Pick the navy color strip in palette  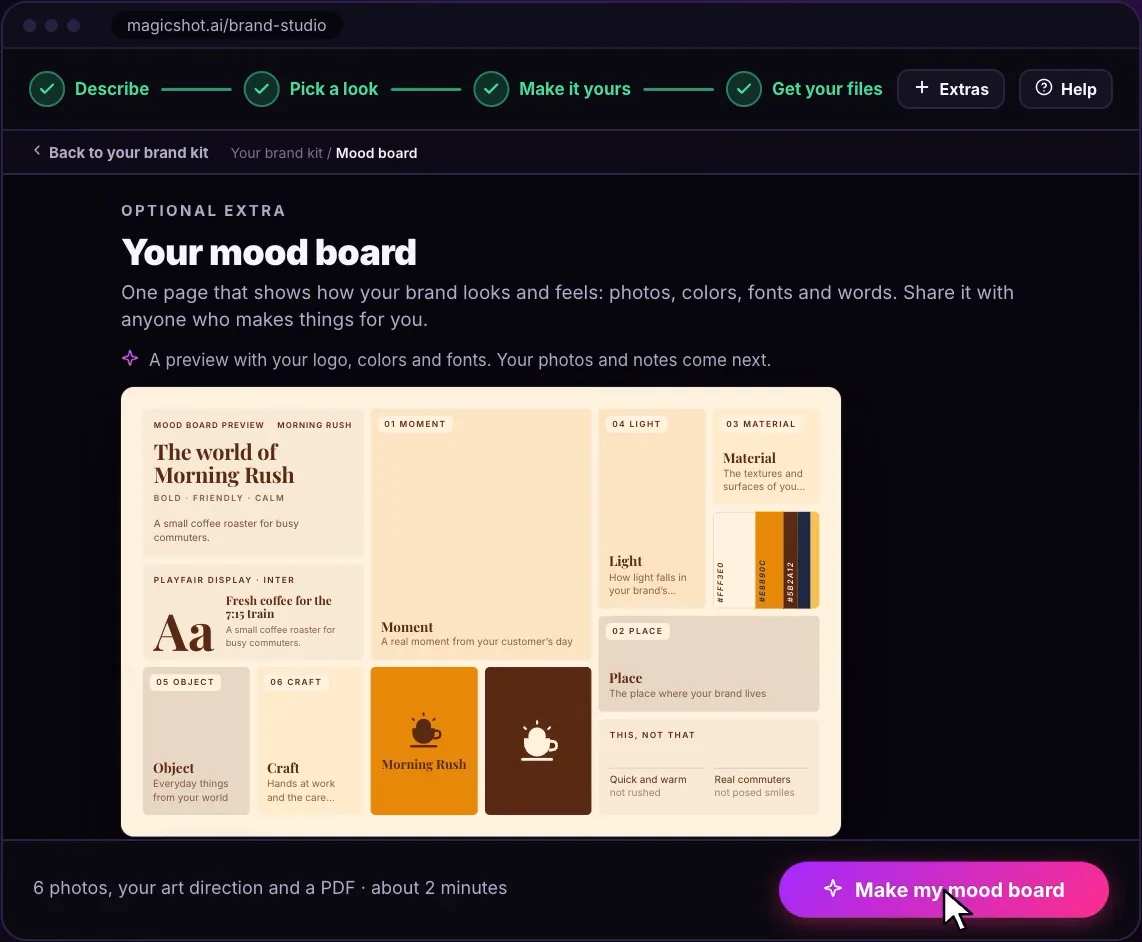[804, 560]
